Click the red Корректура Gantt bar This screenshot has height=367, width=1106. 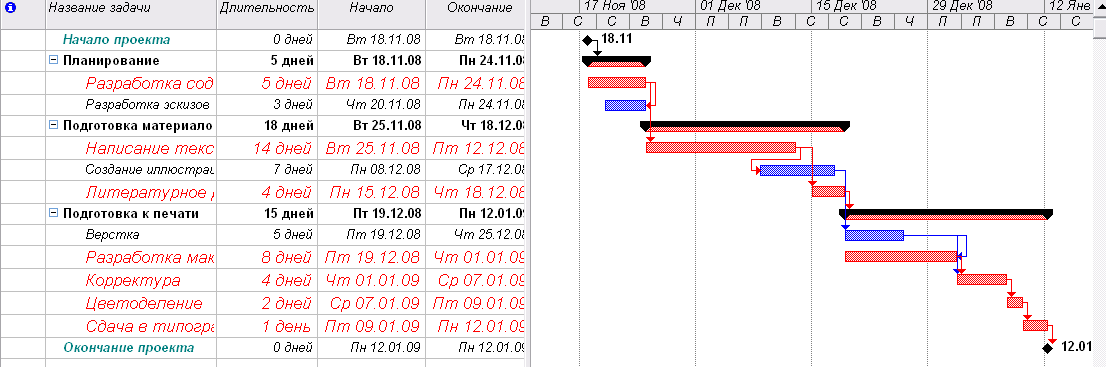click(981, 279)
